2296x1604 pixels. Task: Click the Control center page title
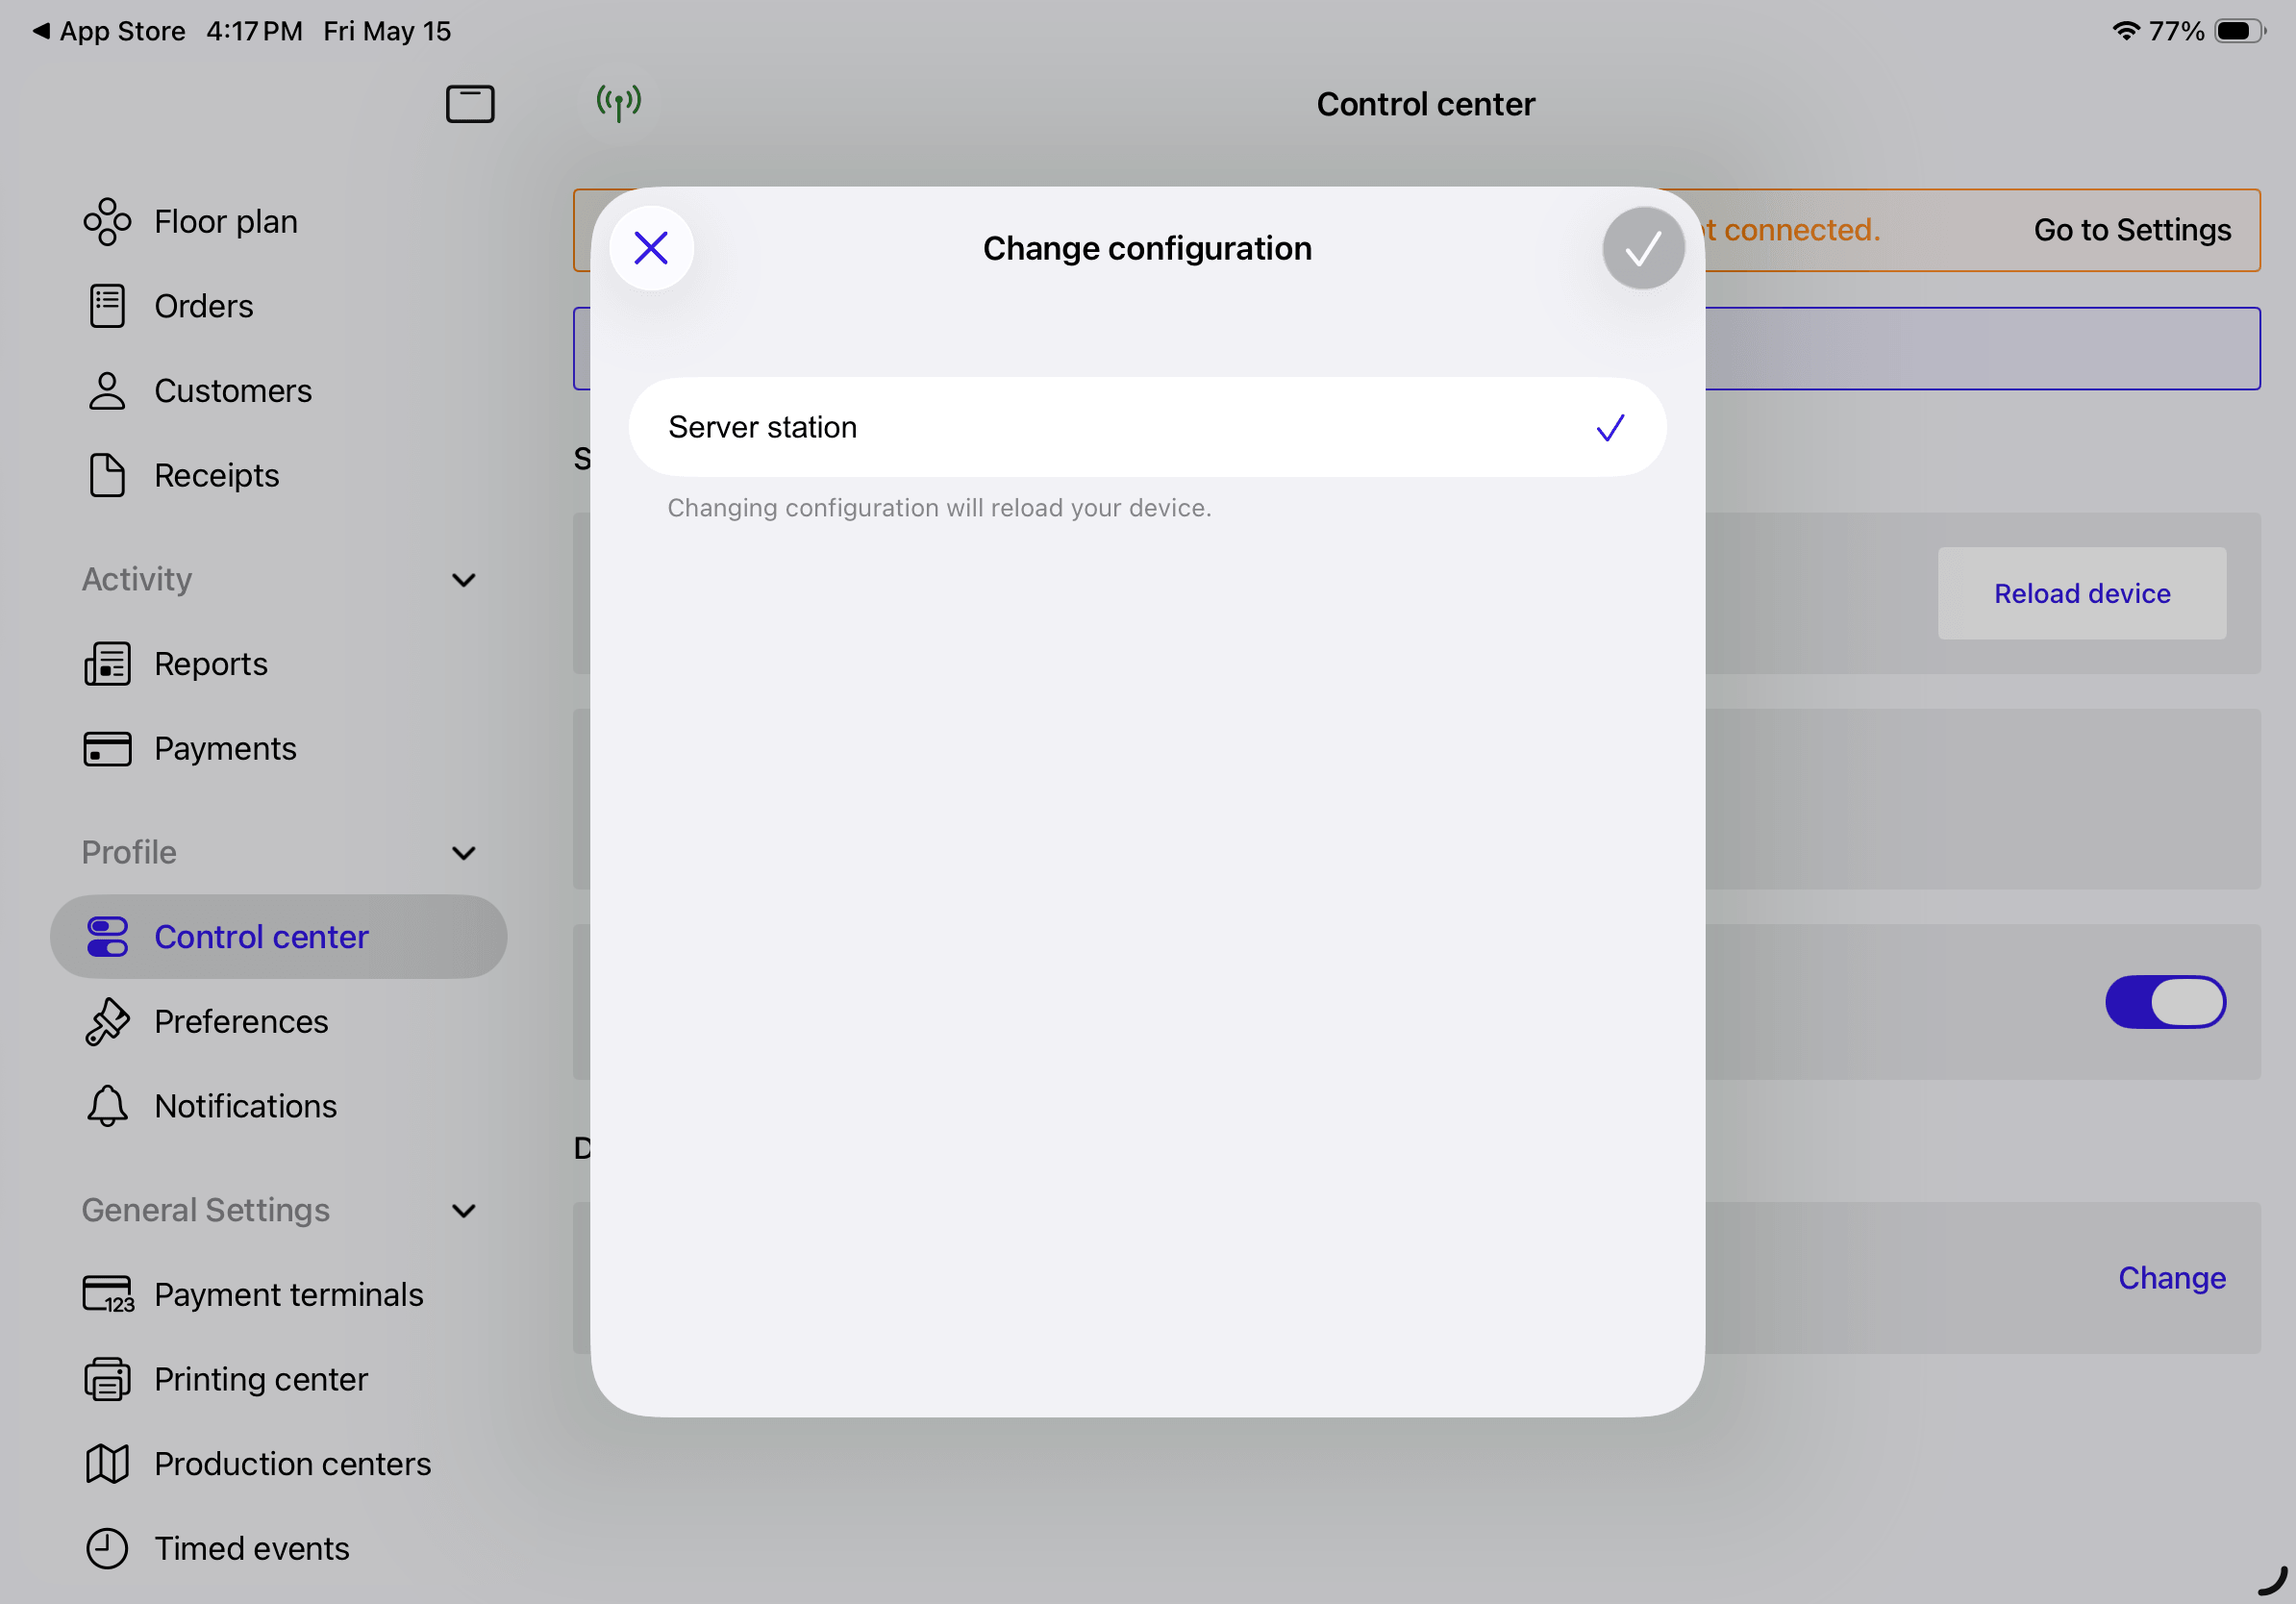coord(1425,104)
